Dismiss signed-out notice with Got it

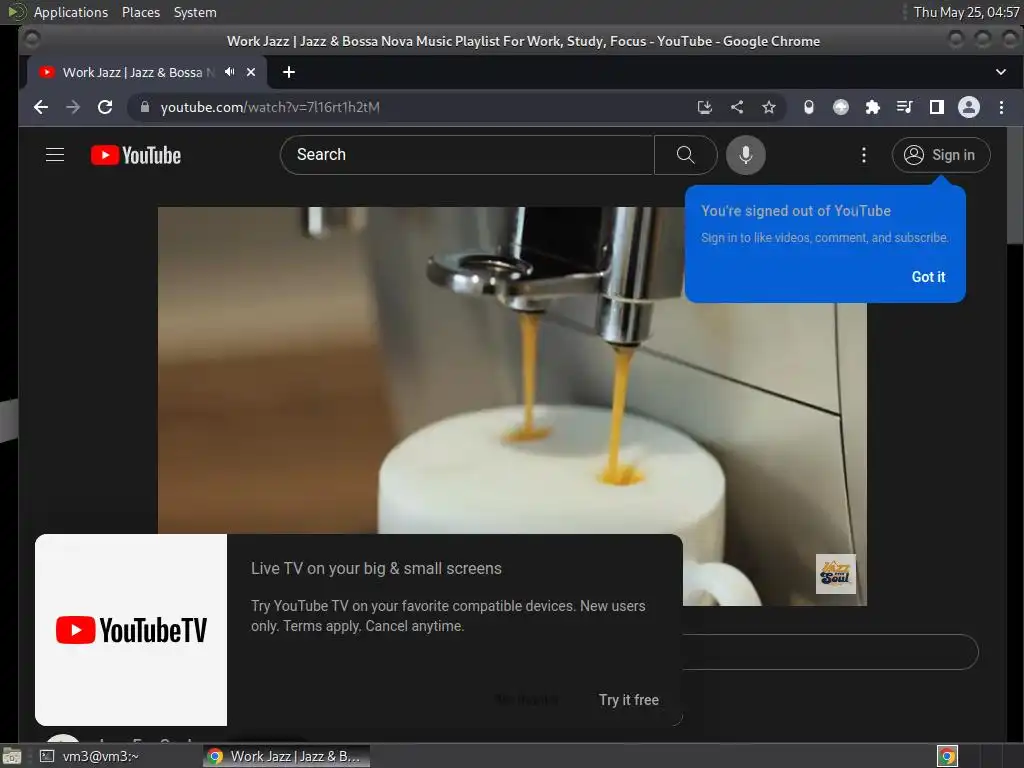[x=928, y=277]
